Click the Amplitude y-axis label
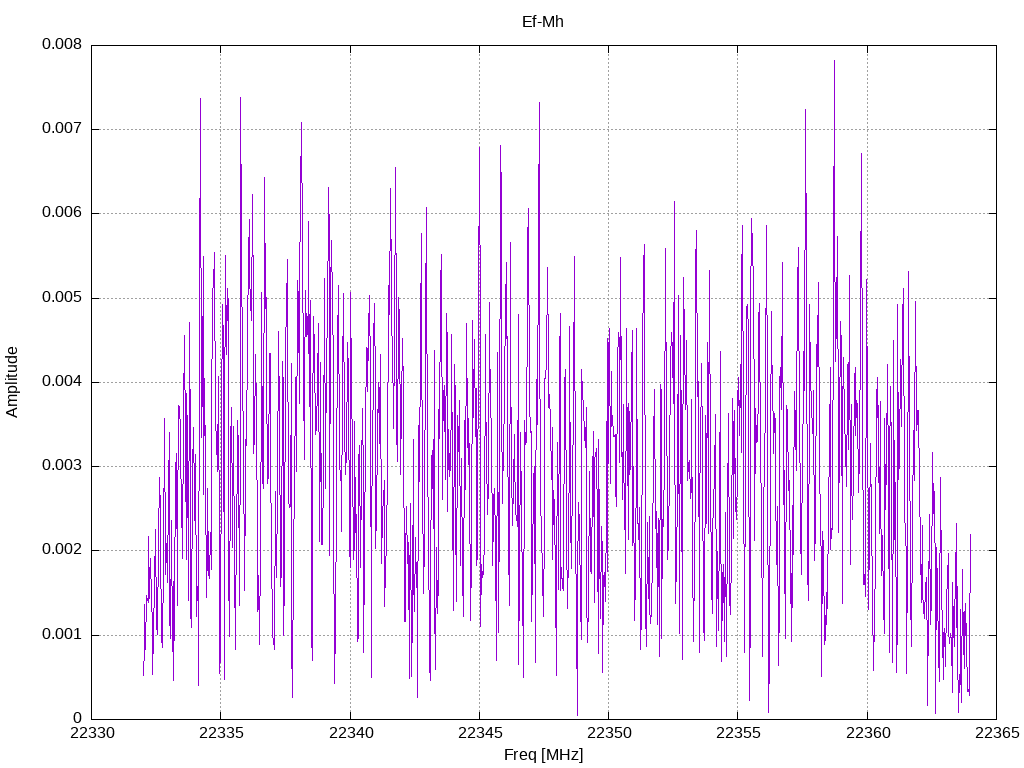 tap(12, 382)
